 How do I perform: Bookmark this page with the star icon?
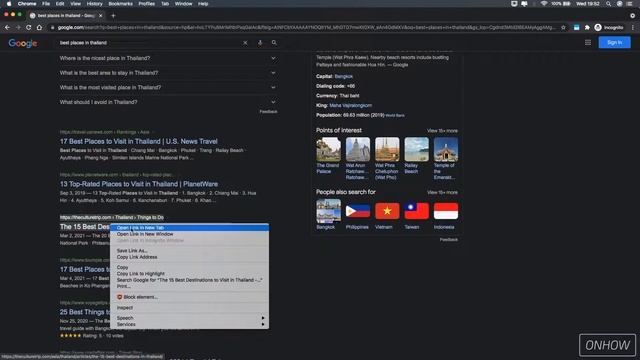(x=563, y=27)
